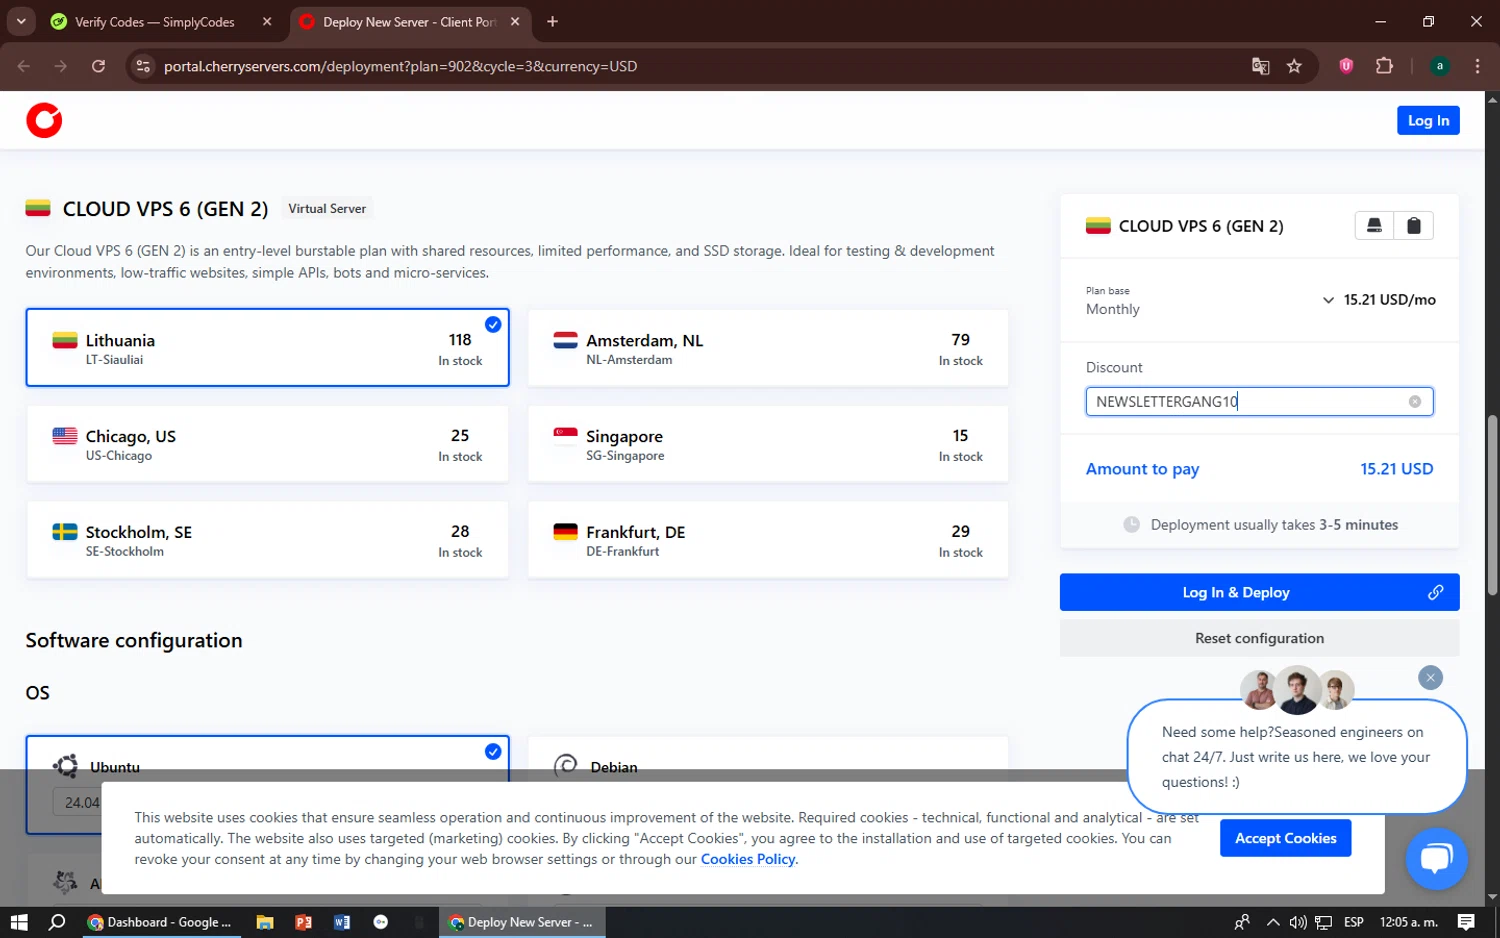The width and height of the screenshot is (1500, 938).
Task: Open the Extensions puzzle icon
Action: coord(1384,66)
